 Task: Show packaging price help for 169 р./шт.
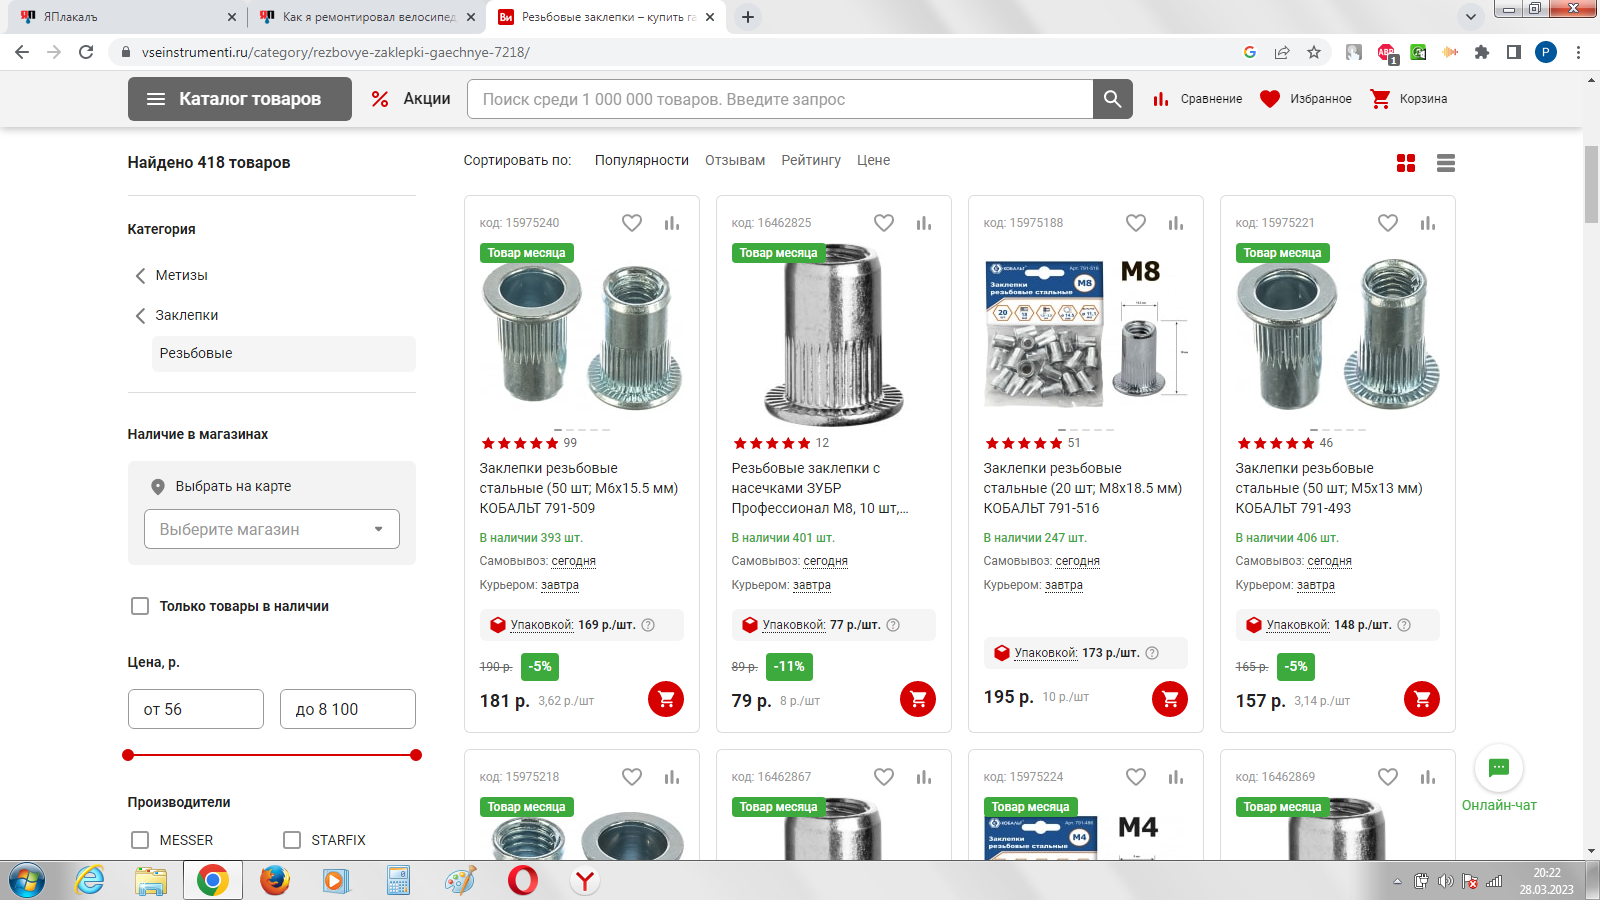[648, 625]
